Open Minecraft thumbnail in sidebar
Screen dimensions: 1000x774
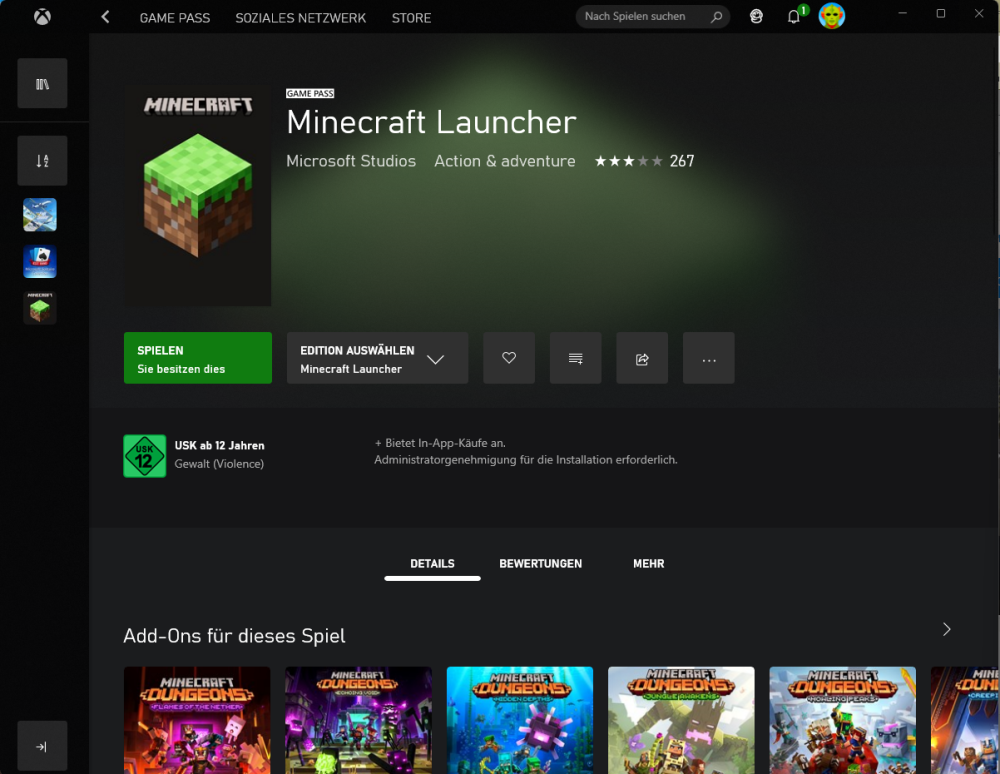[x=40, y=308]
